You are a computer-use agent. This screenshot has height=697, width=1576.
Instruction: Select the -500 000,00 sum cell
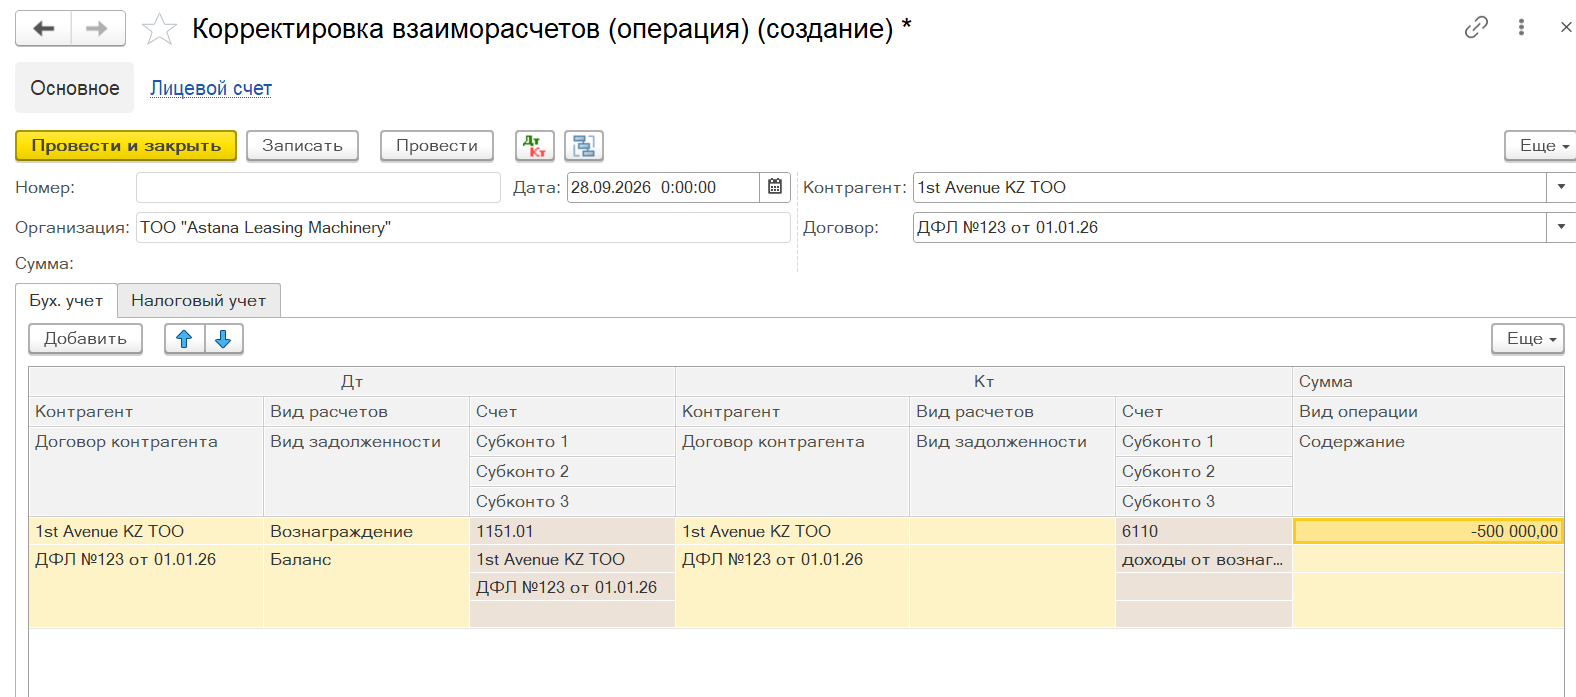coord(1428,531)
